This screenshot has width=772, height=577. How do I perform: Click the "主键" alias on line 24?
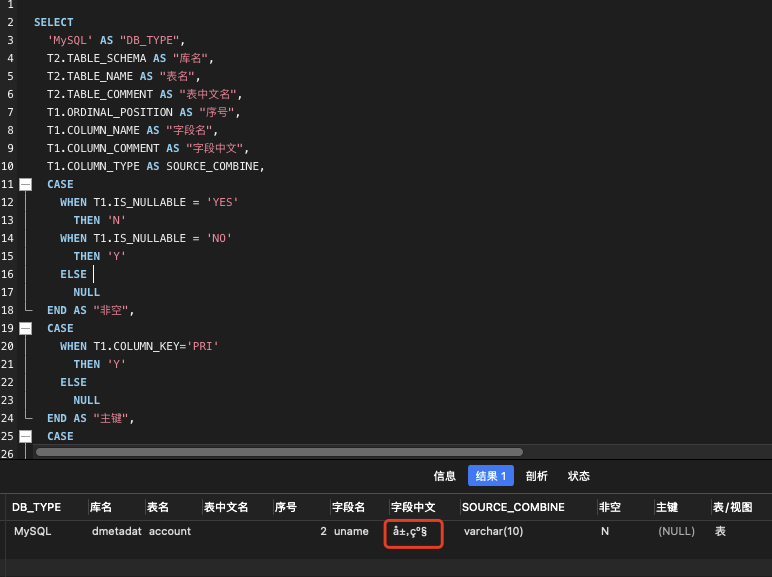[x=111, y=418]
